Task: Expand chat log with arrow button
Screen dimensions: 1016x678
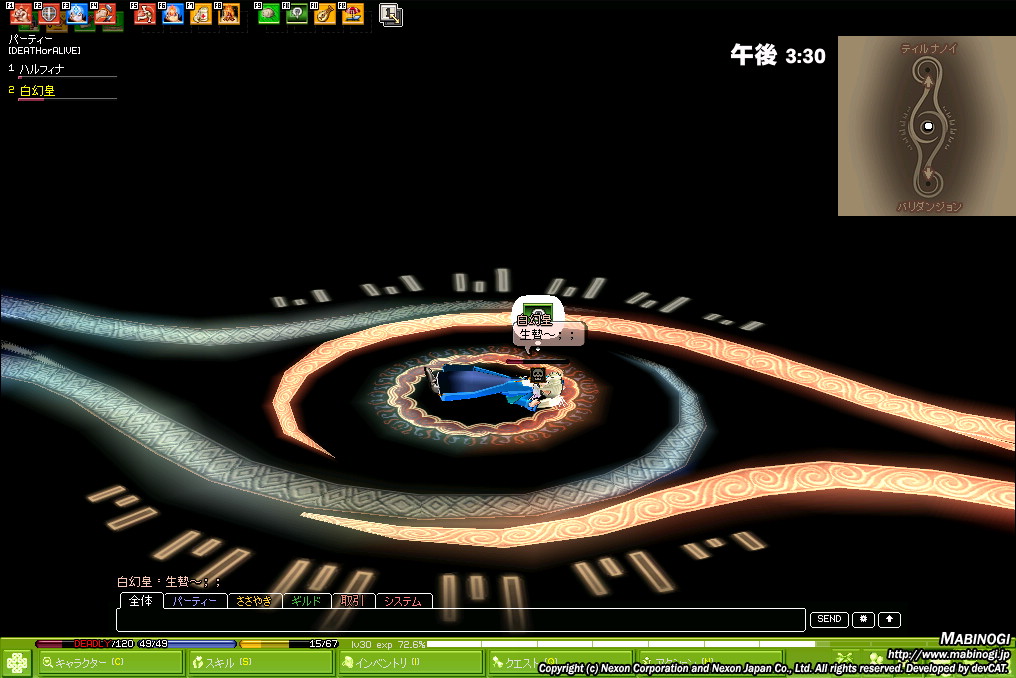Action: pyautogui.click(x=890, y=620)
